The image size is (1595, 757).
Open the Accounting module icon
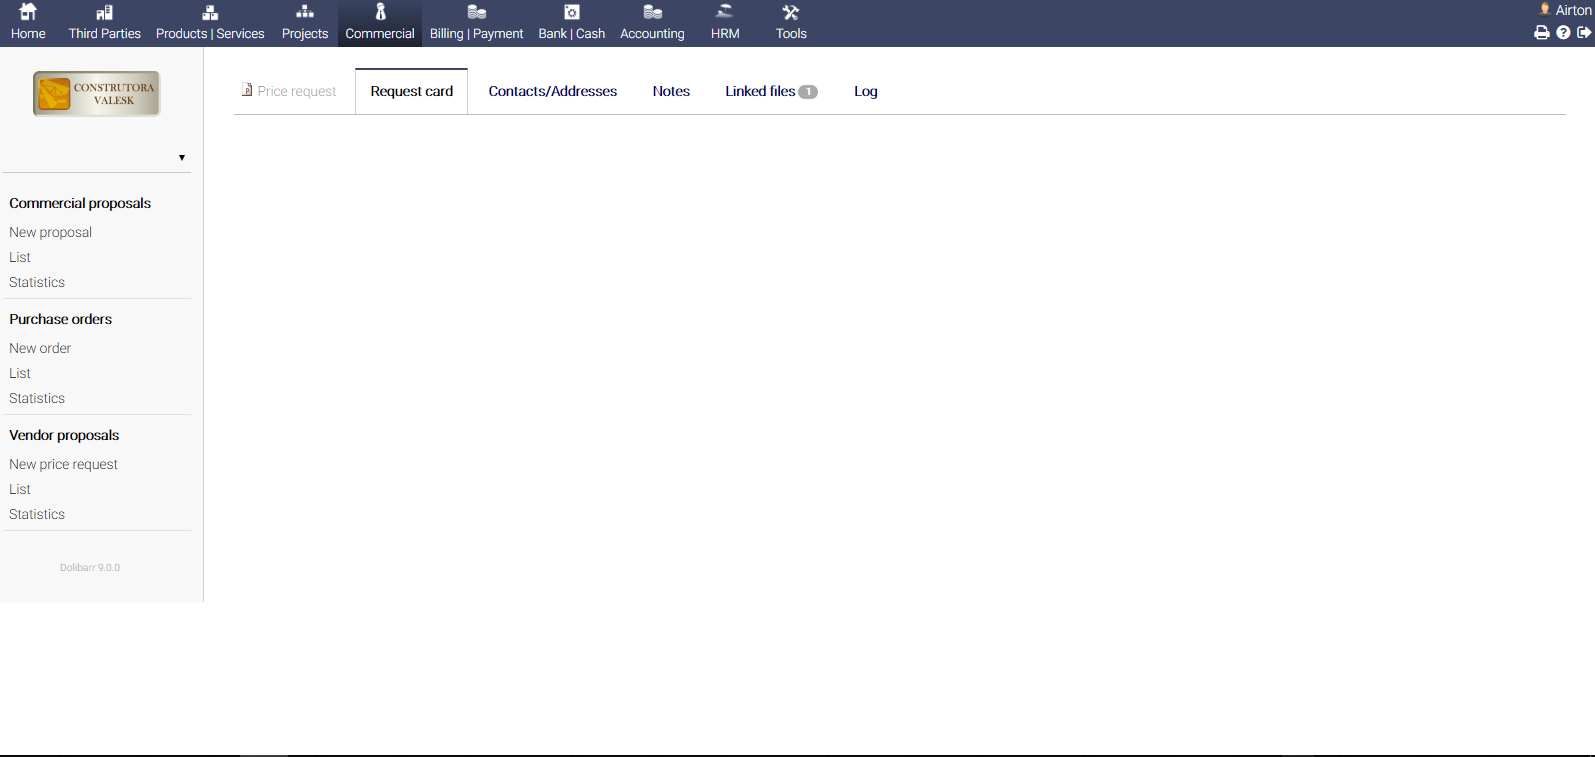pyautogui.click(x=652, y=13)
